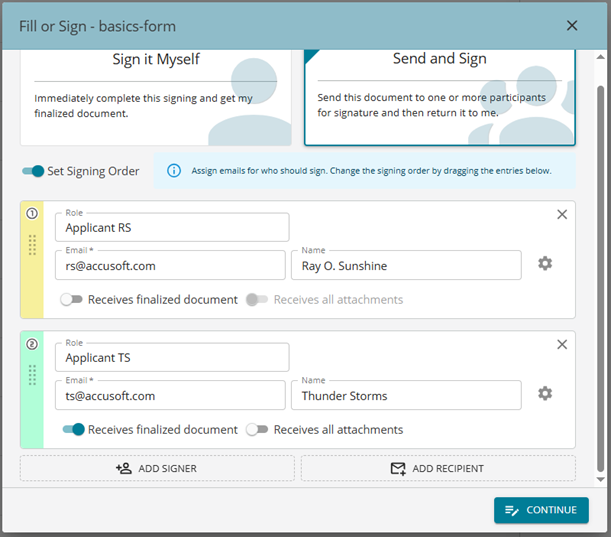Select the Sign it Myself card
This screenshot has width=611, height=537.
click(156, 97)
